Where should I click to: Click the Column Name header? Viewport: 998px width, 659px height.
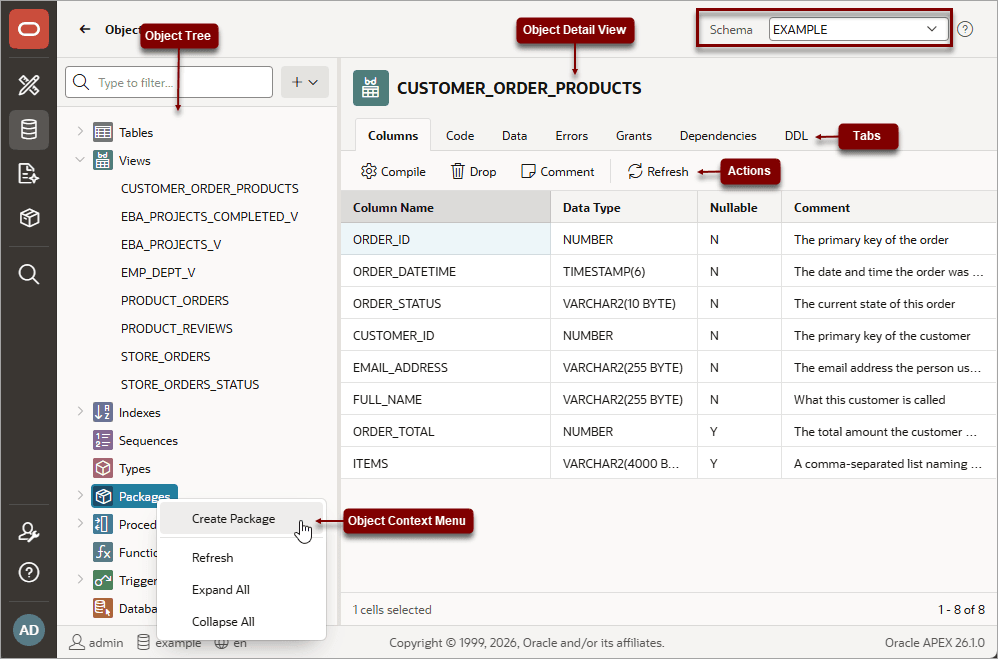click(x=446, y=208)
